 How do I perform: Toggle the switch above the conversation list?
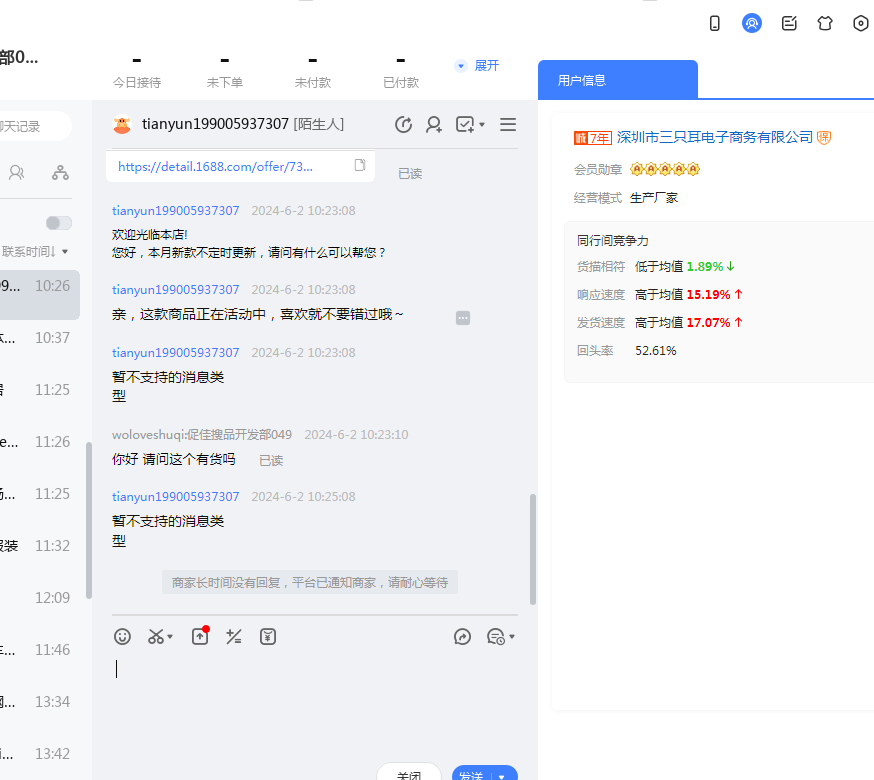(59, 223)
